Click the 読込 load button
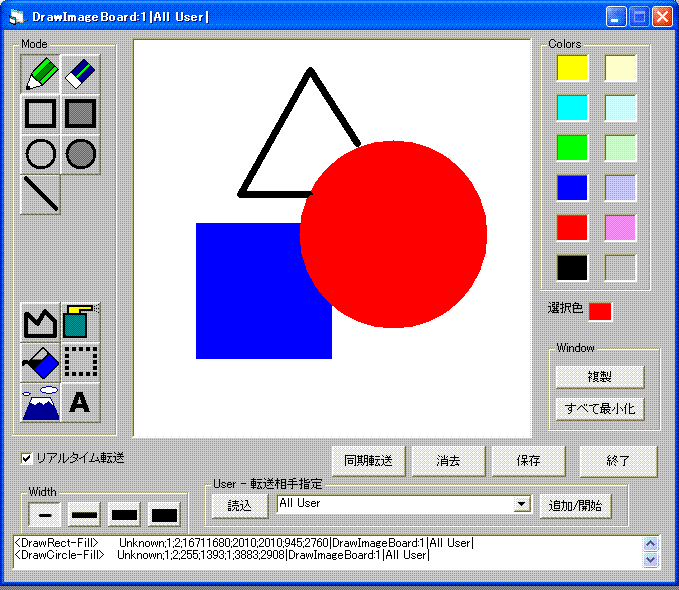This screenshot has width=679, height=590. [239, 506]
